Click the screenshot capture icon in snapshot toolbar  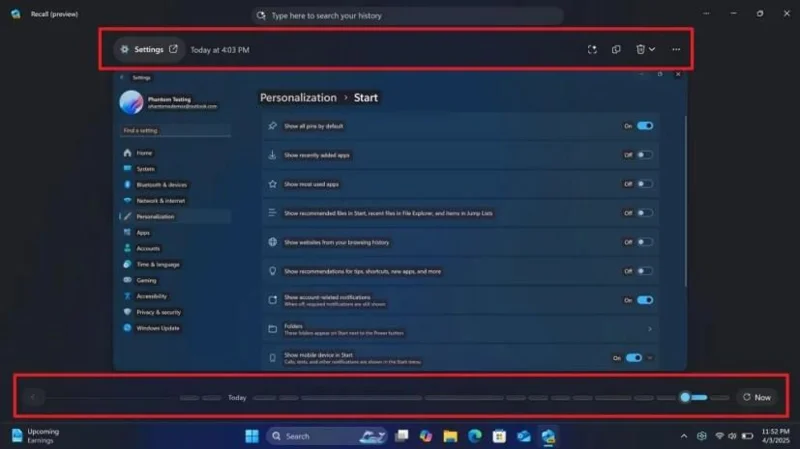(592, 49)
